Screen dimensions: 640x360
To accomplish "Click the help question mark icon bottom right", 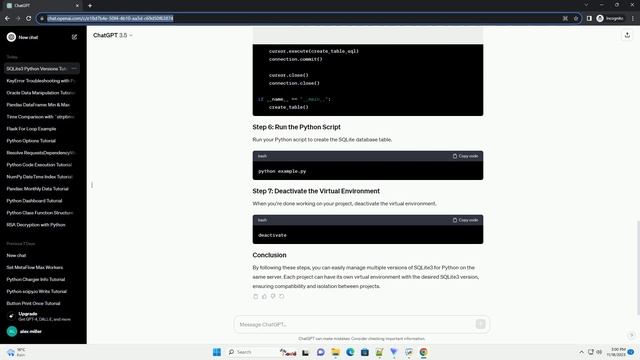I will pos(631,335).
